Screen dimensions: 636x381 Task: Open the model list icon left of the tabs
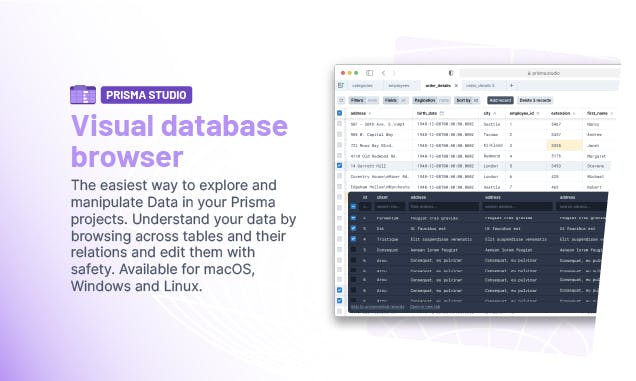coord(341,85)
